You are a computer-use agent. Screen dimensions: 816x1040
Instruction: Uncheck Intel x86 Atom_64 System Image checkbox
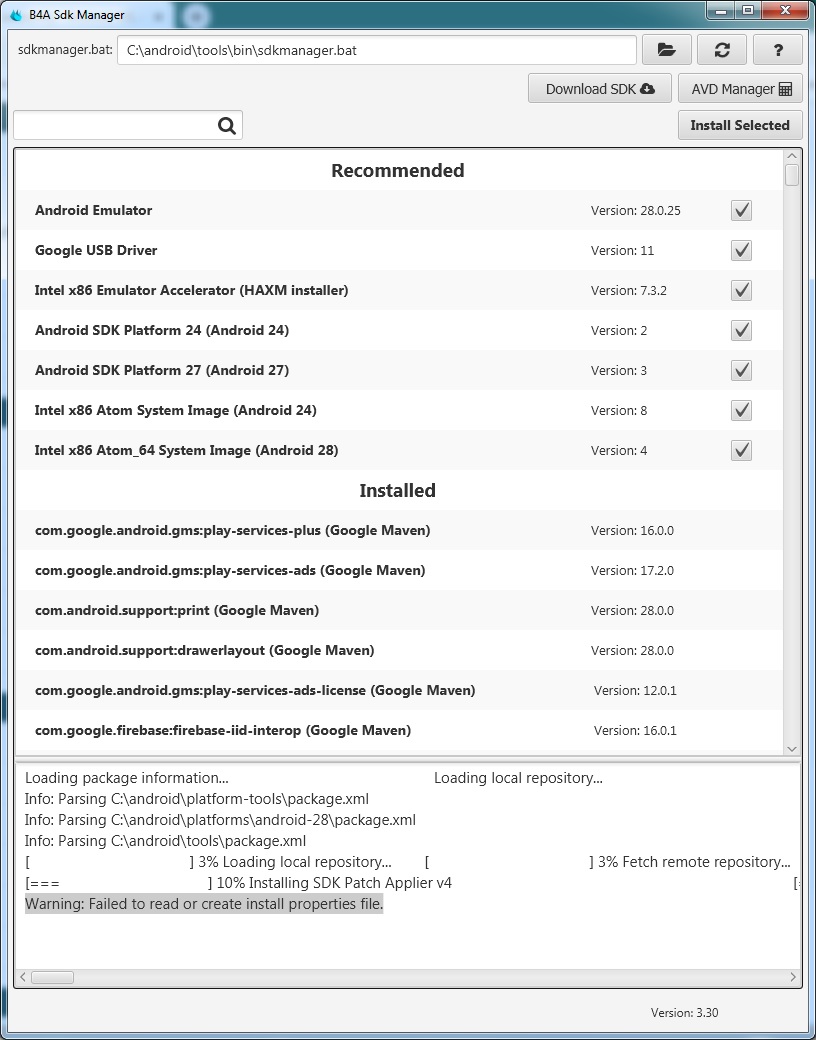coord(741,450)
